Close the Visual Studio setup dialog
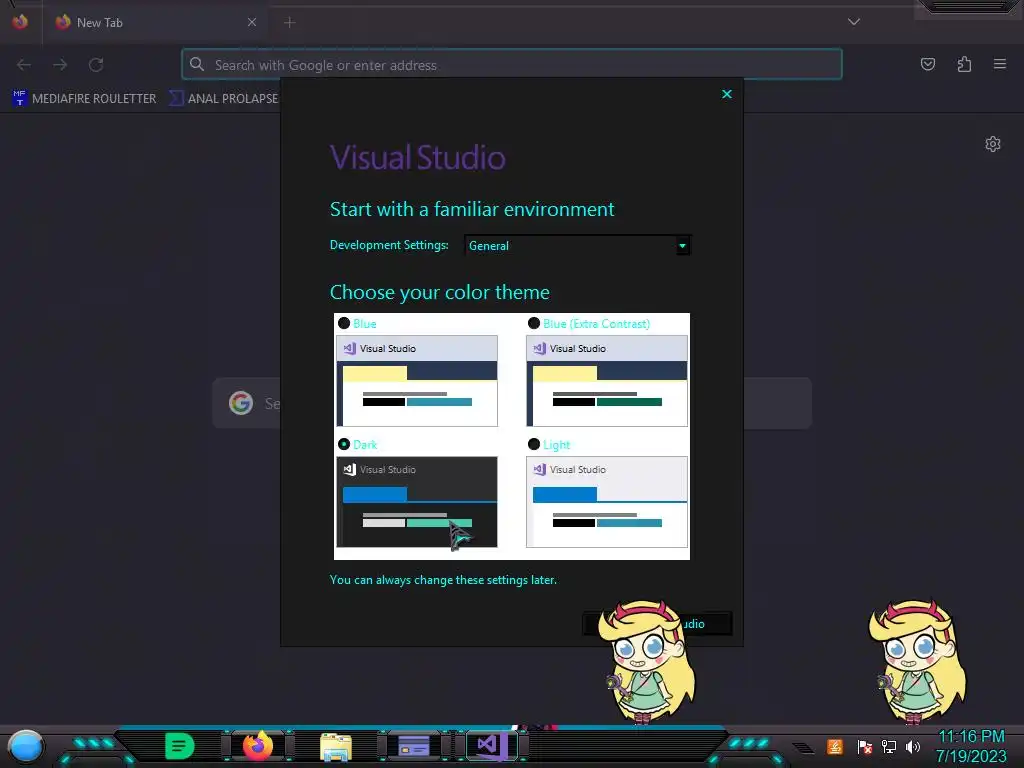The image size is (1024, 768). 727,94
